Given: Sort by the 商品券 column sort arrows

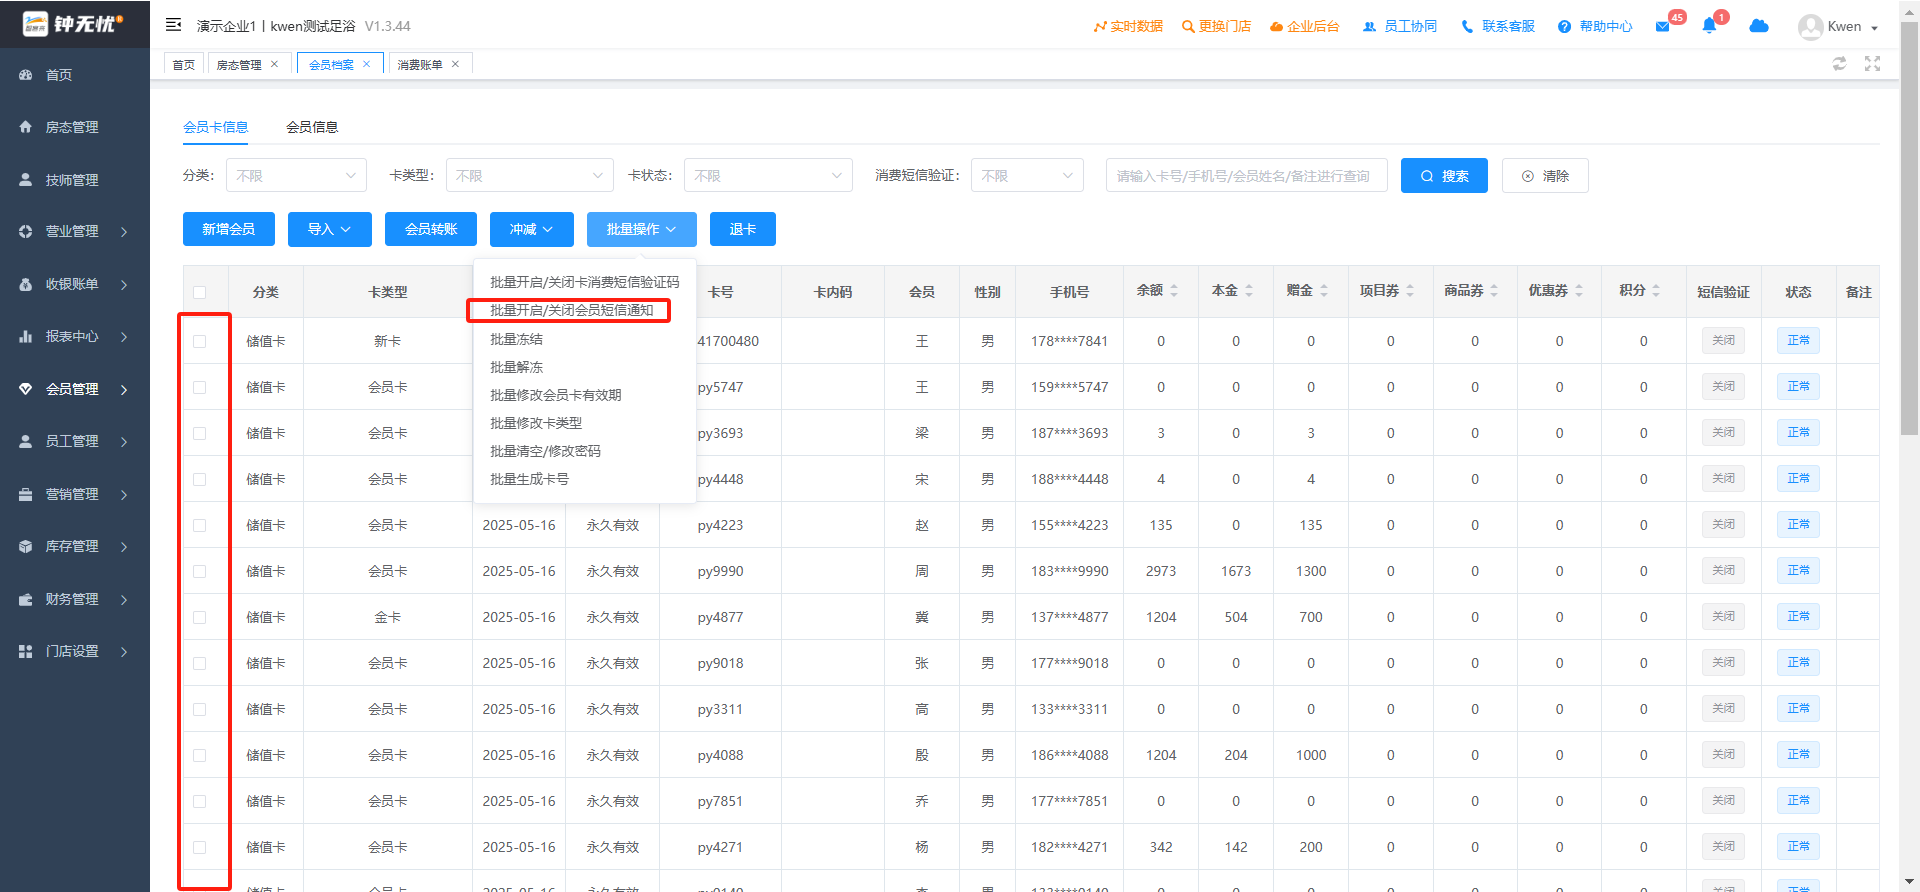Looking at the screenshot, I should coord(1494,291).
